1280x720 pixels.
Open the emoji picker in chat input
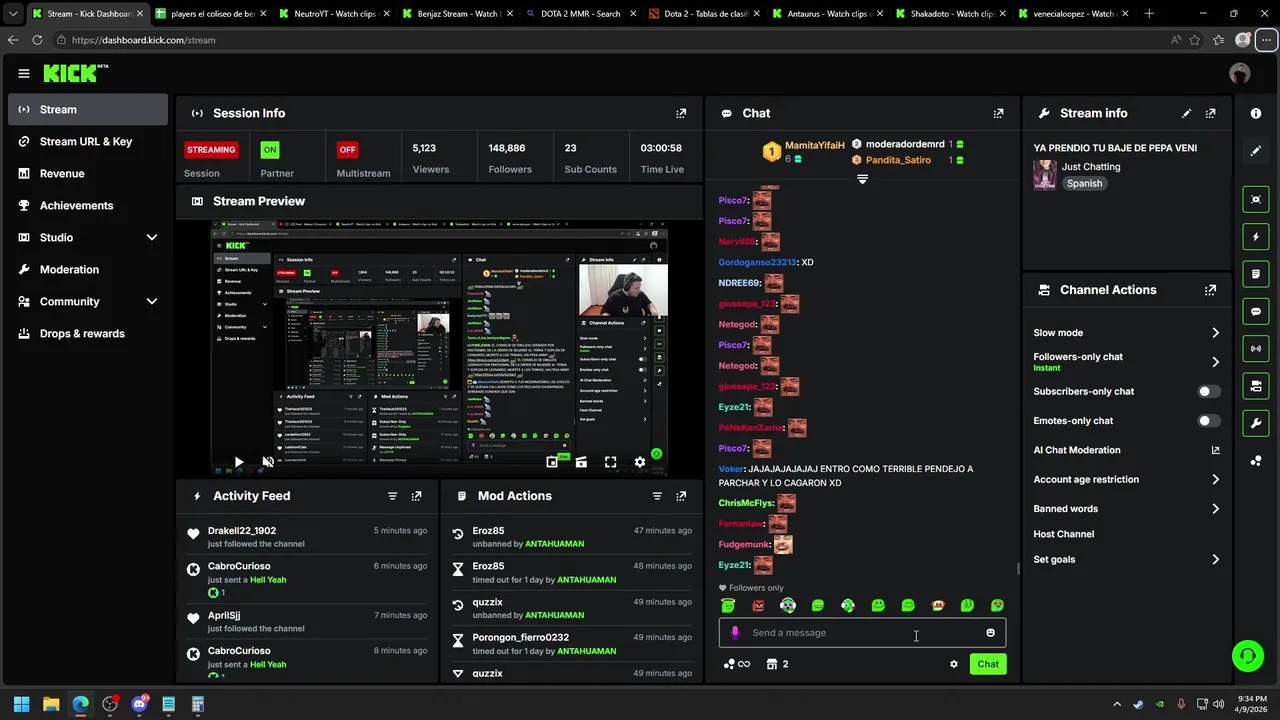click(x=990, y=632)
